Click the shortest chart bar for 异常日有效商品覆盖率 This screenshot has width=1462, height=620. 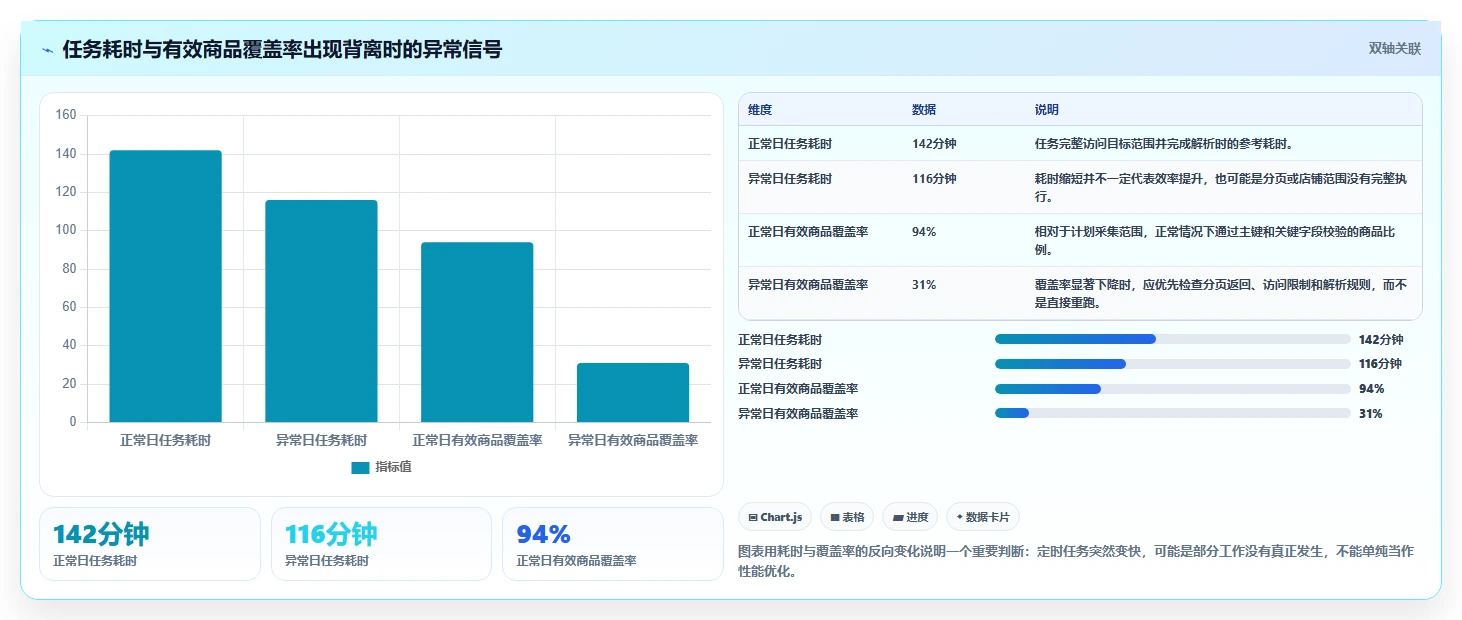[x=633, y=392]
